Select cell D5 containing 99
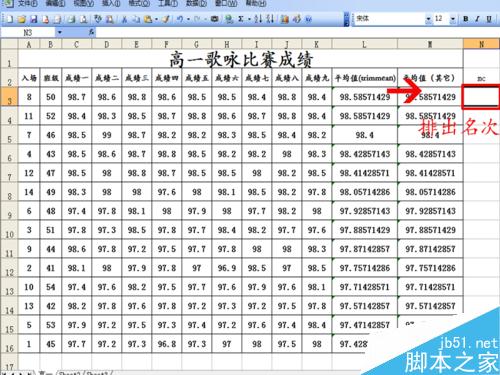Screen dimensions: 500x375 [107, 135]
